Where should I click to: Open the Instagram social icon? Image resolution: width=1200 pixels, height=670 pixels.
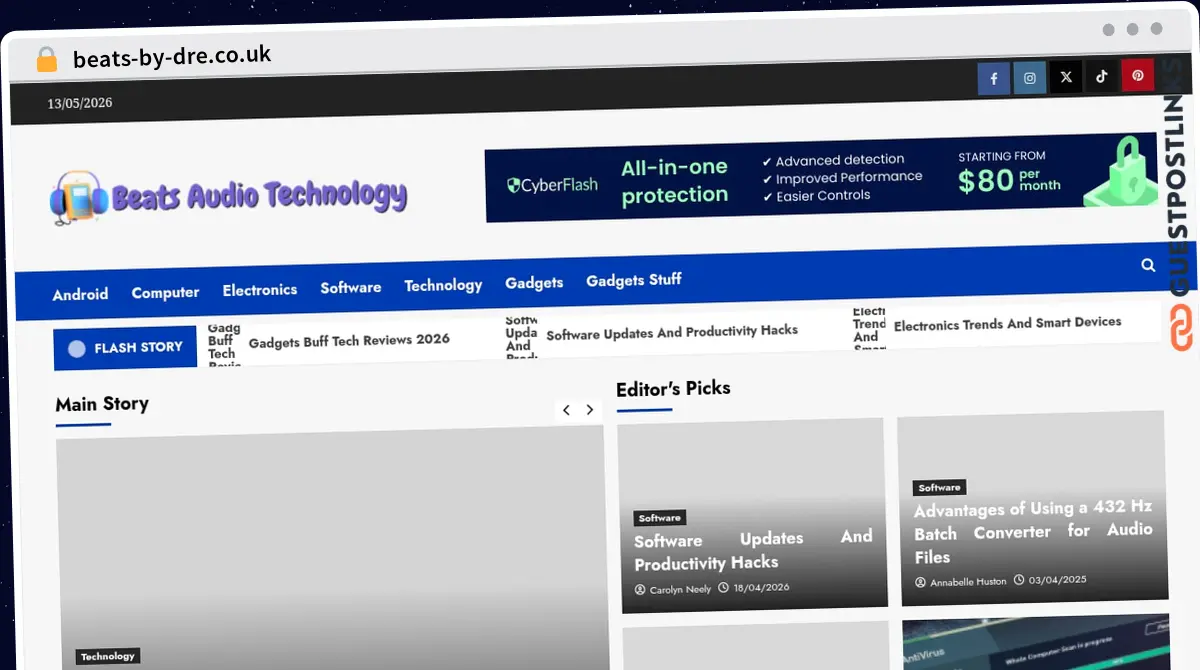point(1029,78)
